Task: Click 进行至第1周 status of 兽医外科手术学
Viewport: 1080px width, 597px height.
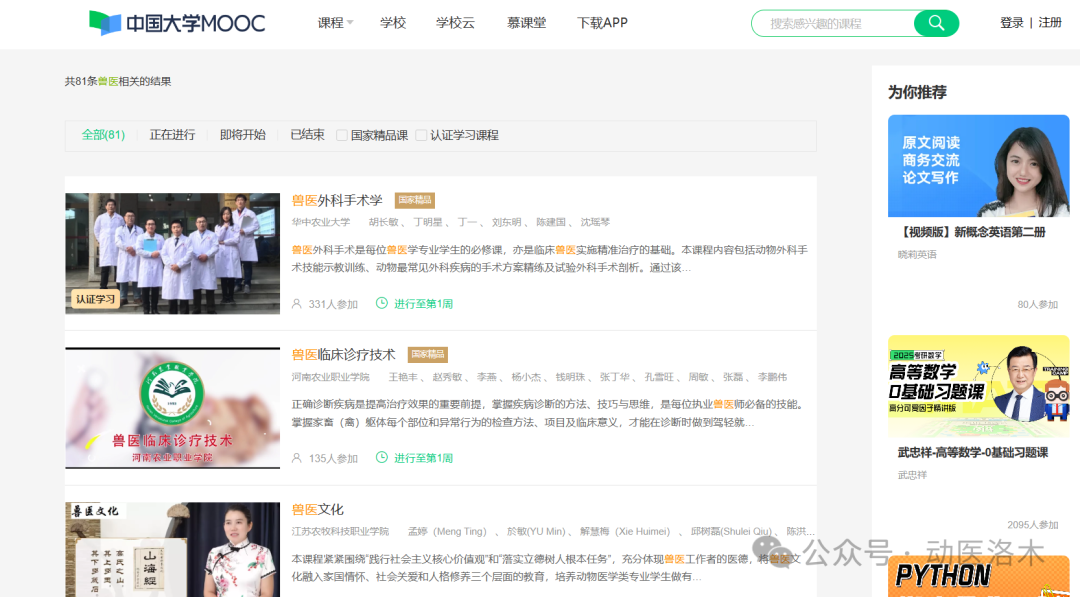Action: (x=423, y=304)
